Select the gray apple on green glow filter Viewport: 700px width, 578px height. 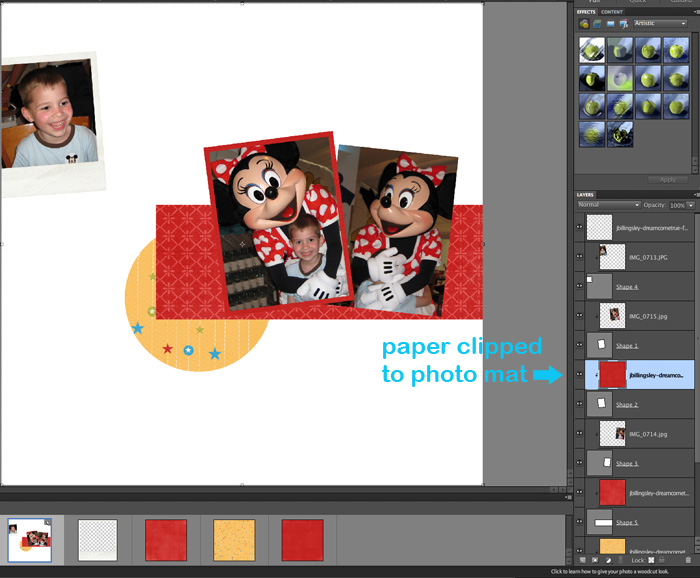(x=620, y=78)
